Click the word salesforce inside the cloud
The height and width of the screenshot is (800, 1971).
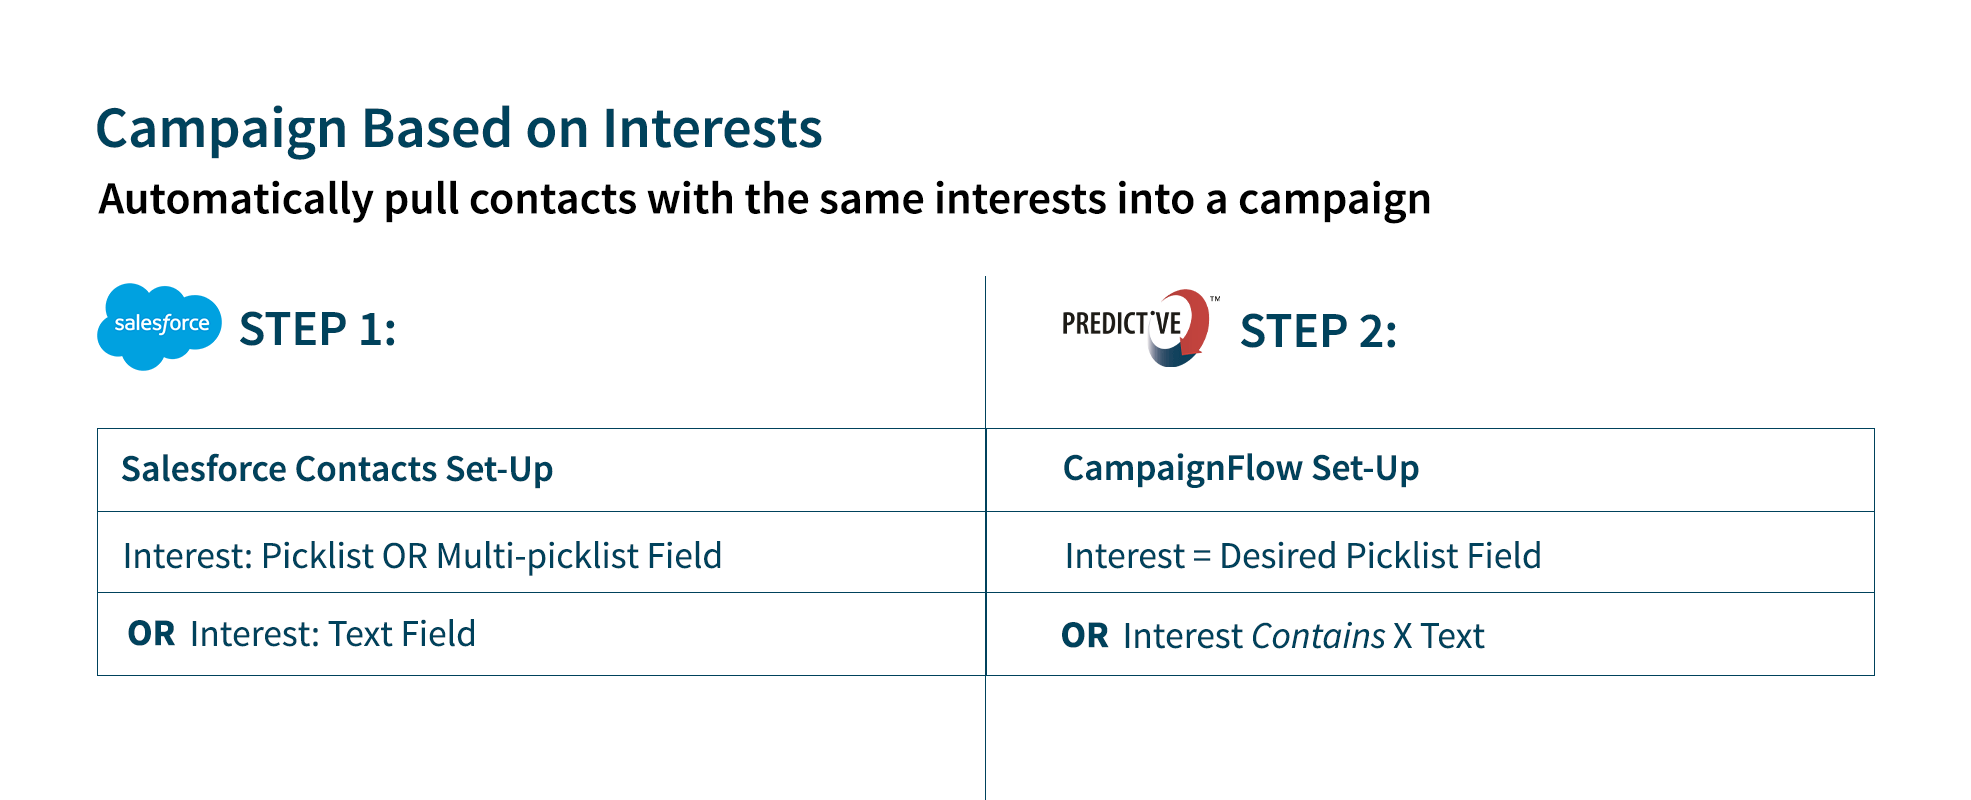162,323
